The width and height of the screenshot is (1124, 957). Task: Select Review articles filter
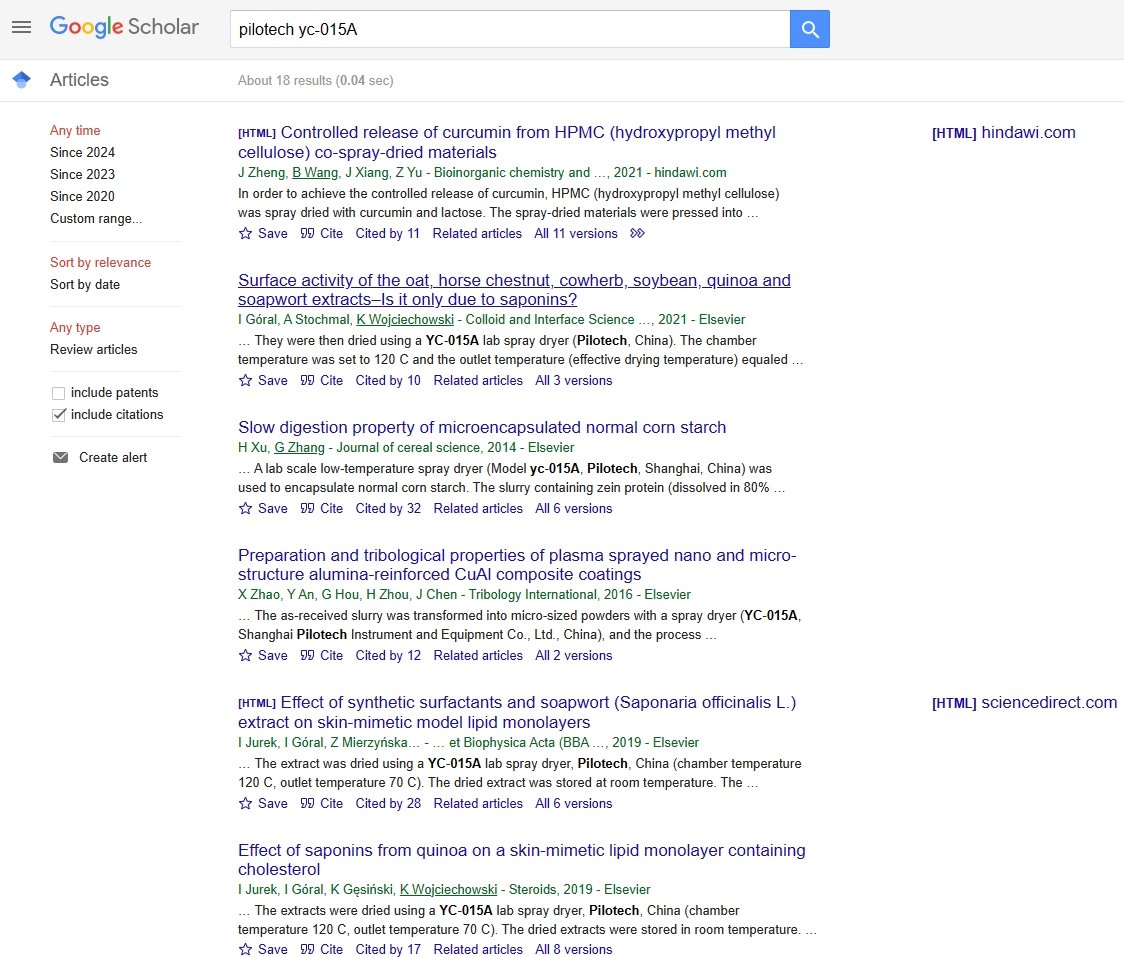[94, 349]
